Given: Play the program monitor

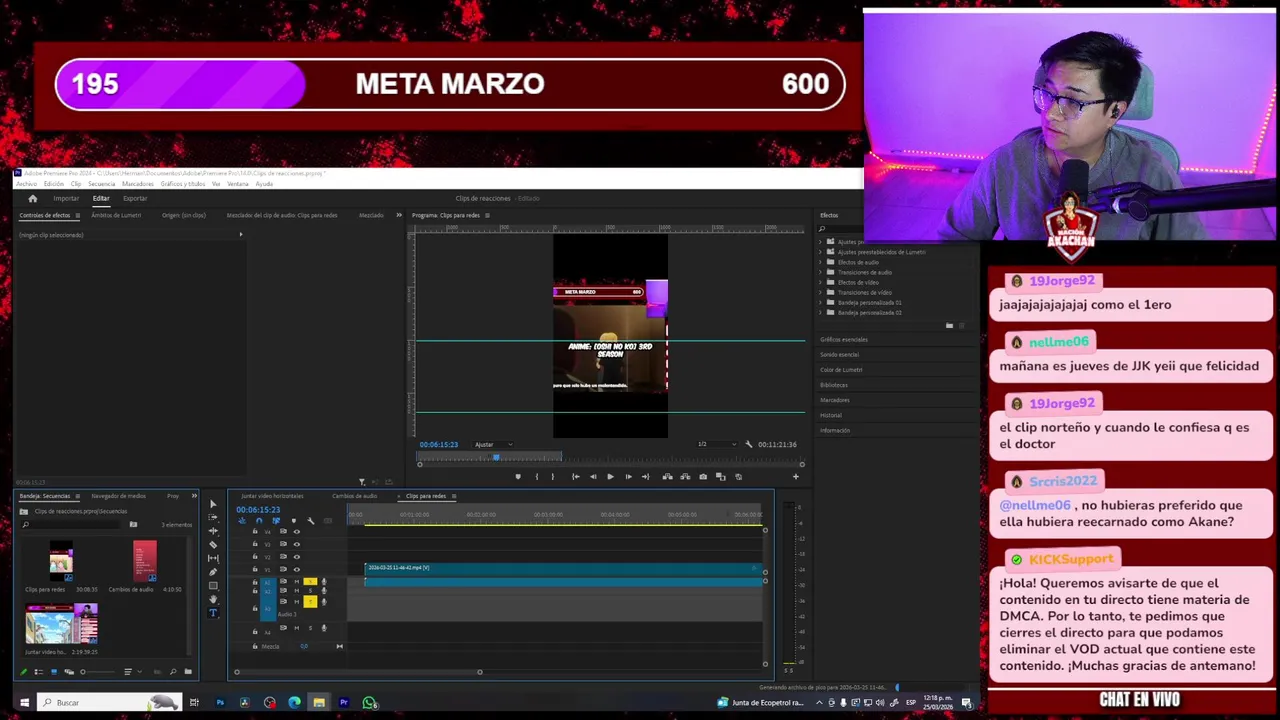Looking at the screenshot, I should pos(610,477).
